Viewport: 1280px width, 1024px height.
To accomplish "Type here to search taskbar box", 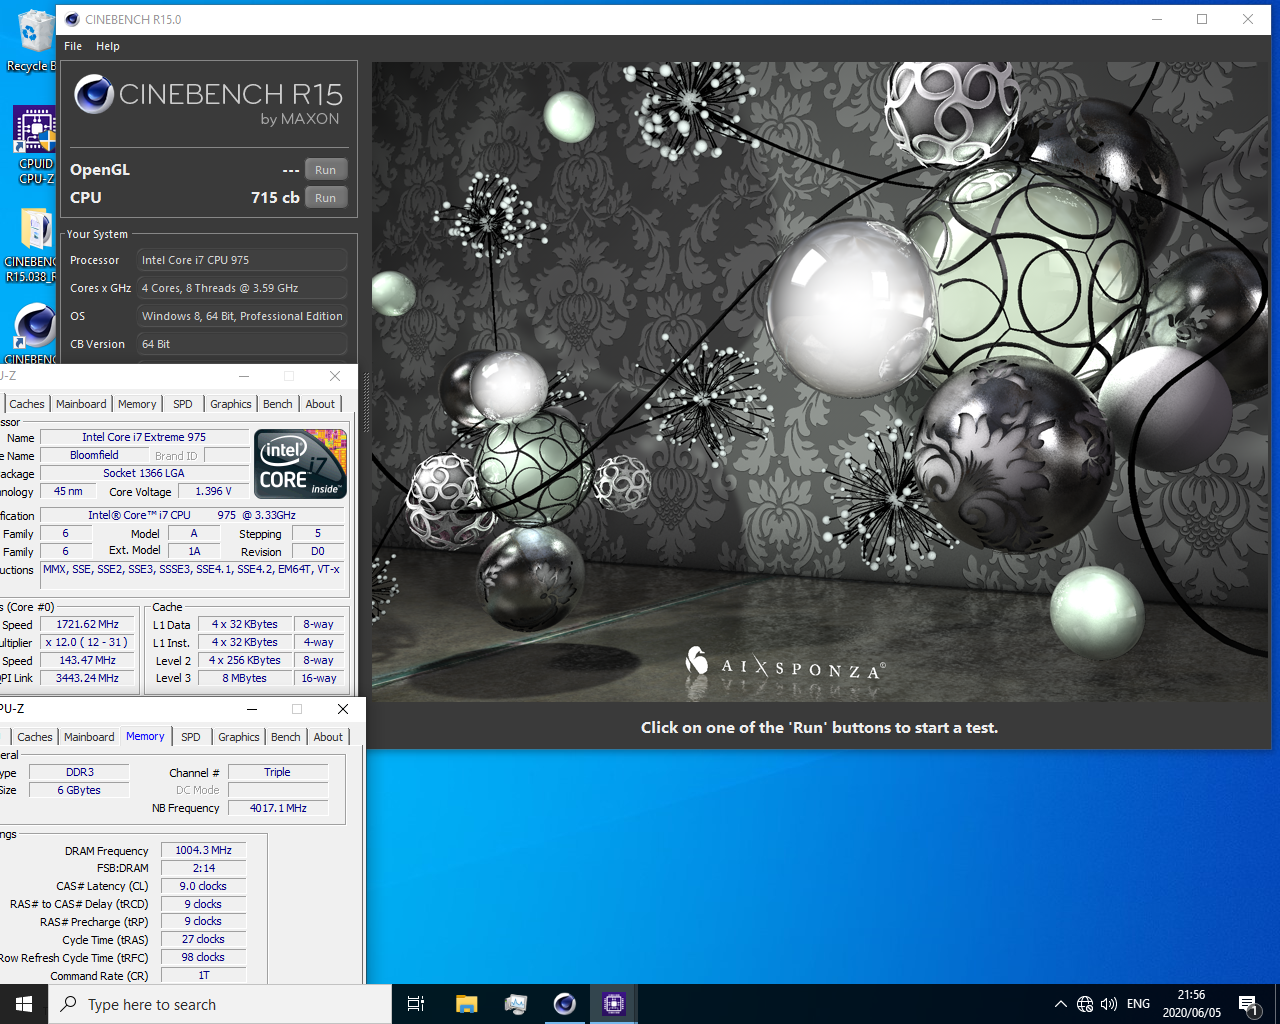I will (x=220, y=1004).
